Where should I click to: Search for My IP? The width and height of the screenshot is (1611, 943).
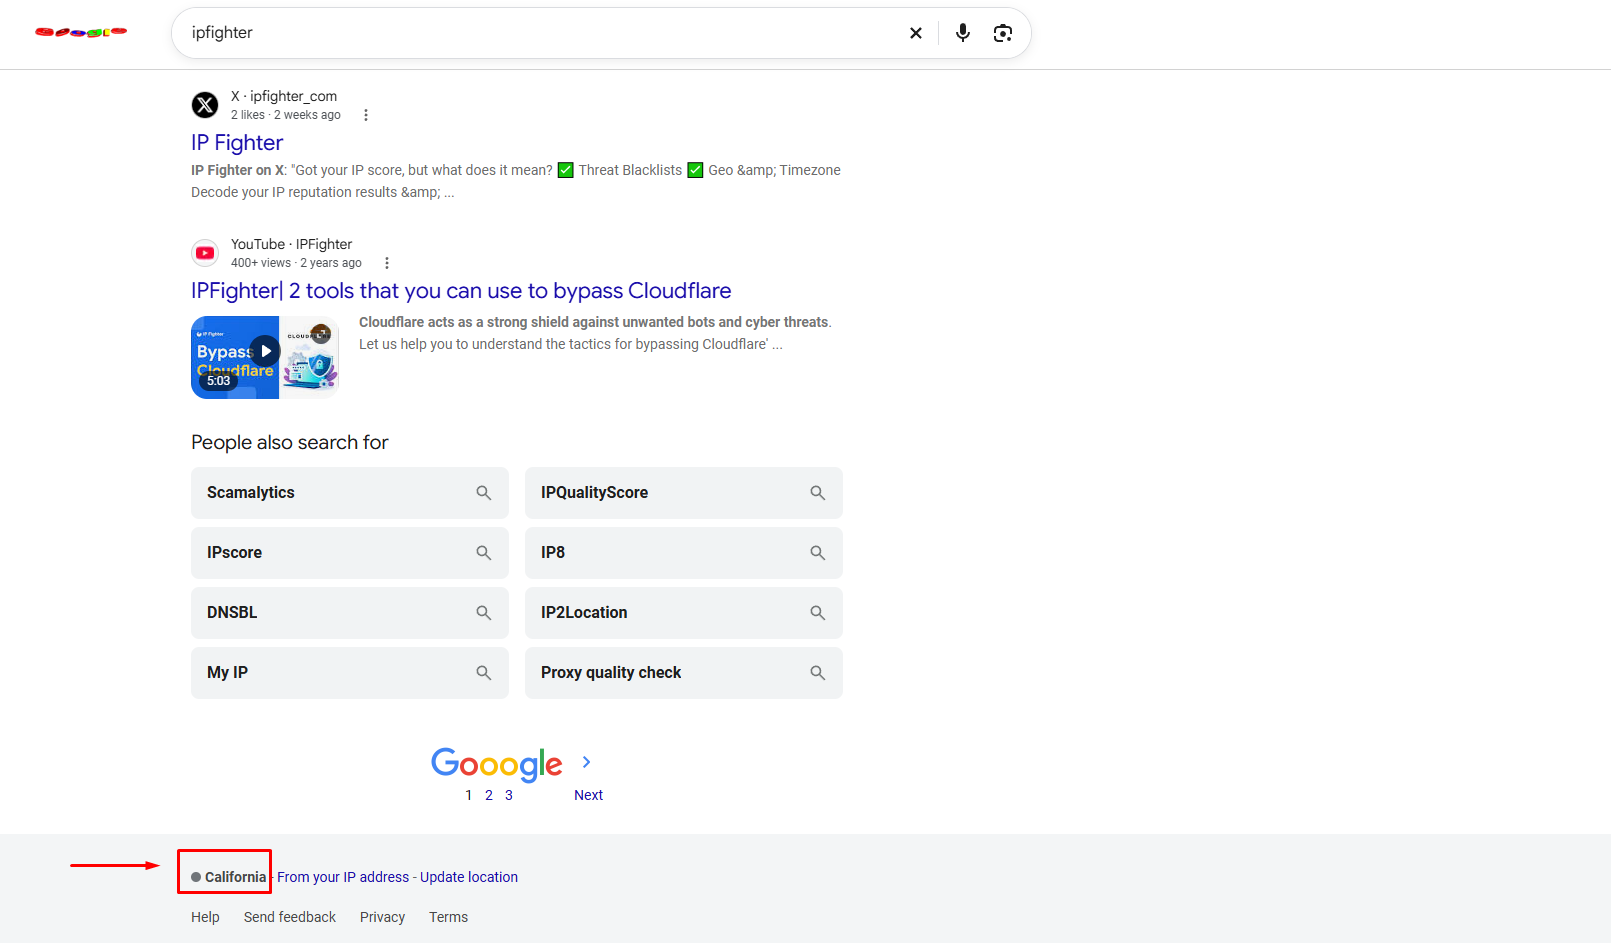point(350,673)
